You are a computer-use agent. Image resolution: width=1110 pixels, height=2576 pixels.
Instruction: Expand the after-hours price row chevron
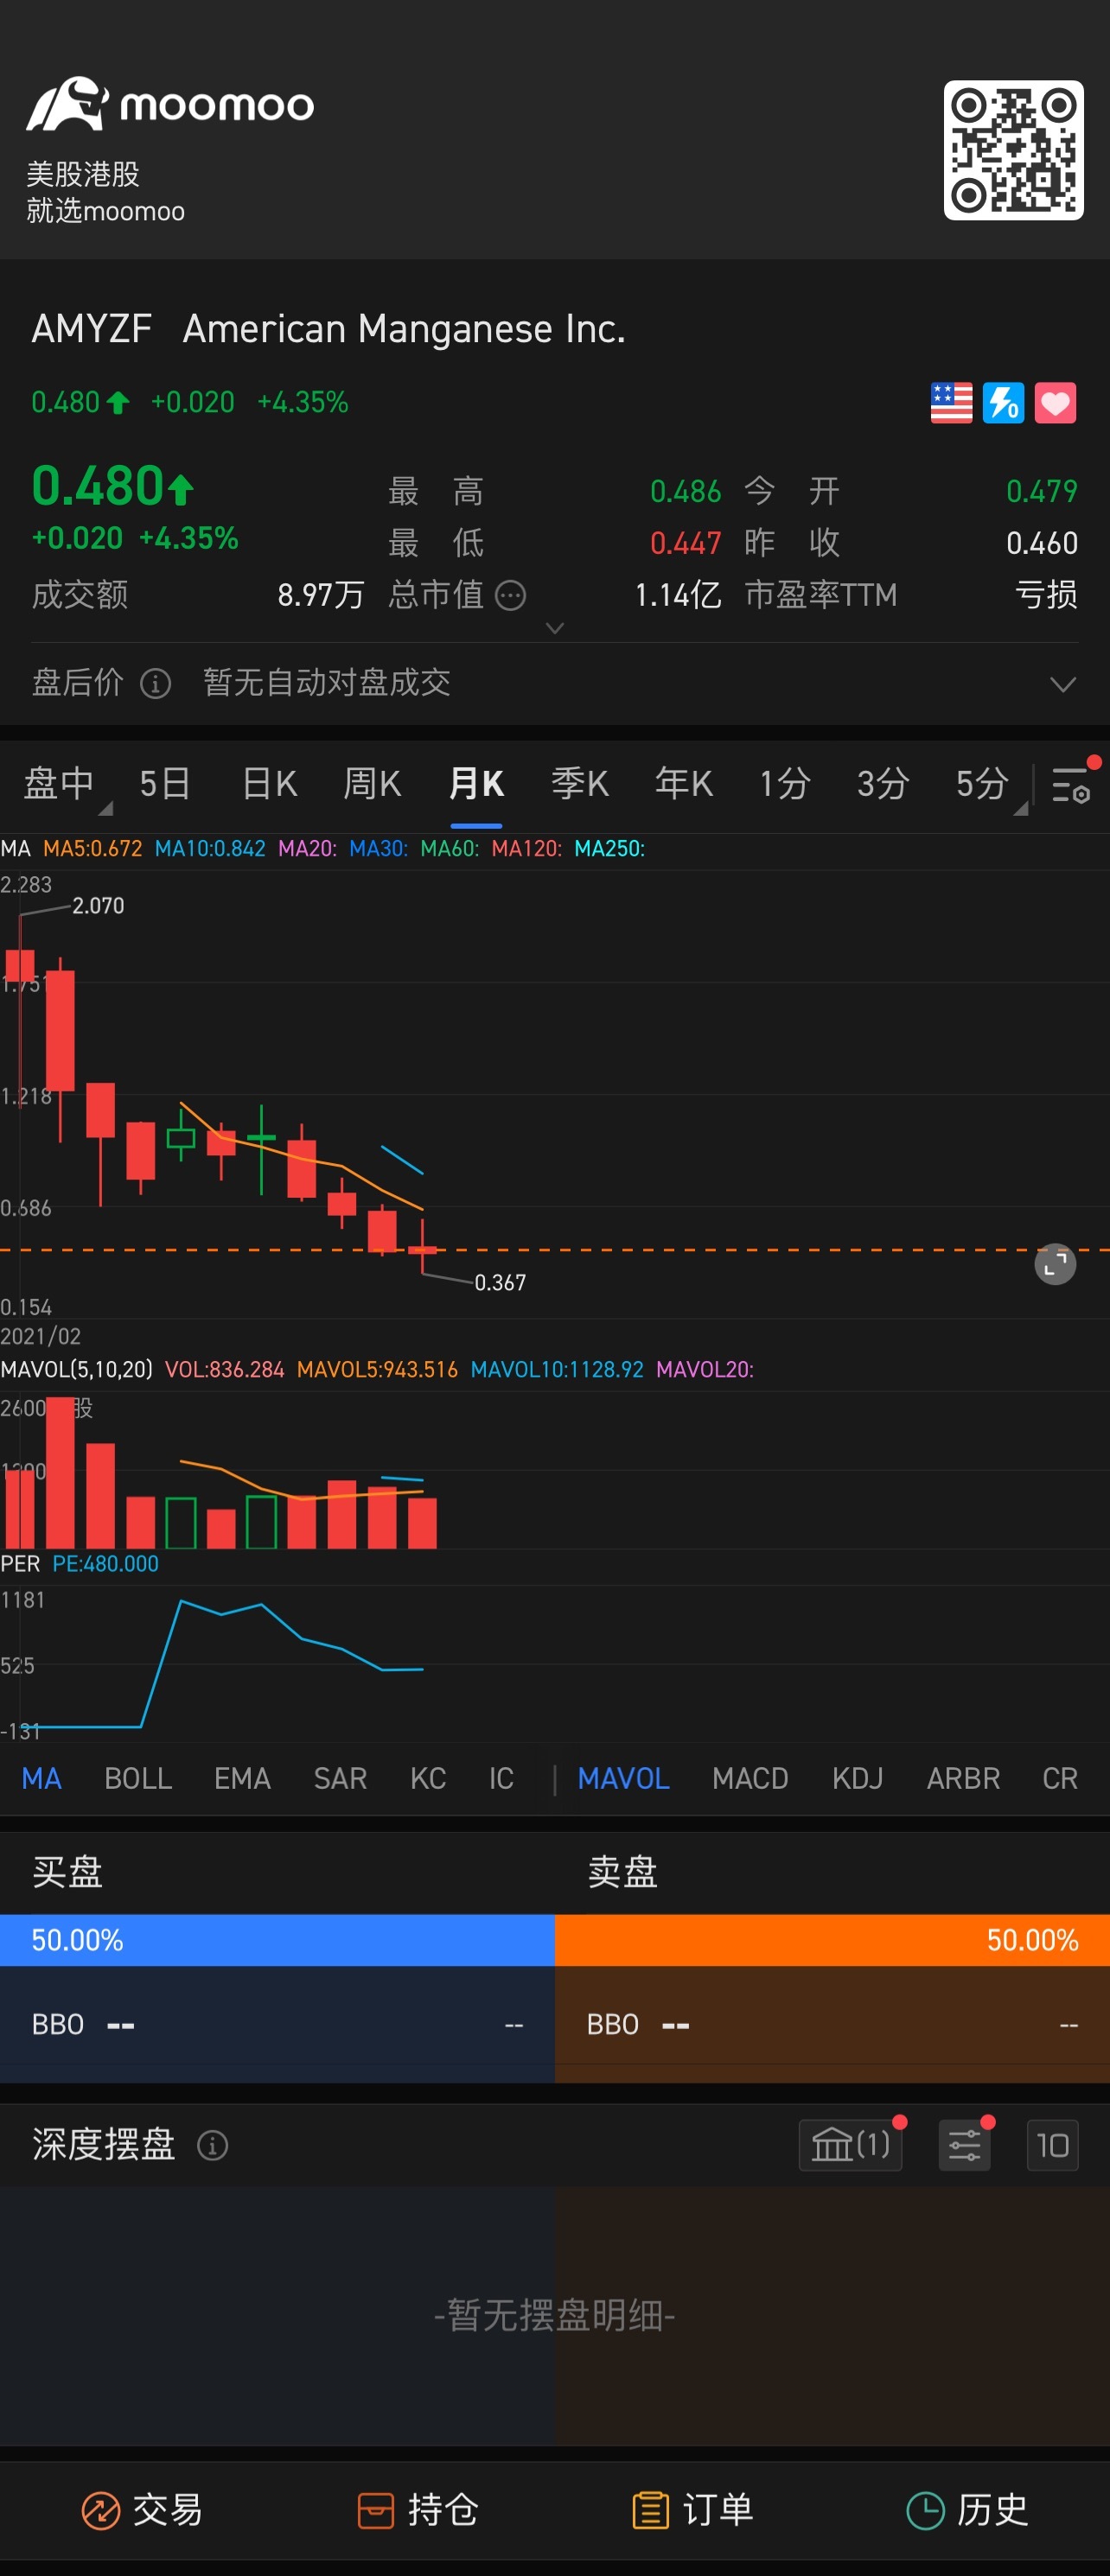(1063, 685)
